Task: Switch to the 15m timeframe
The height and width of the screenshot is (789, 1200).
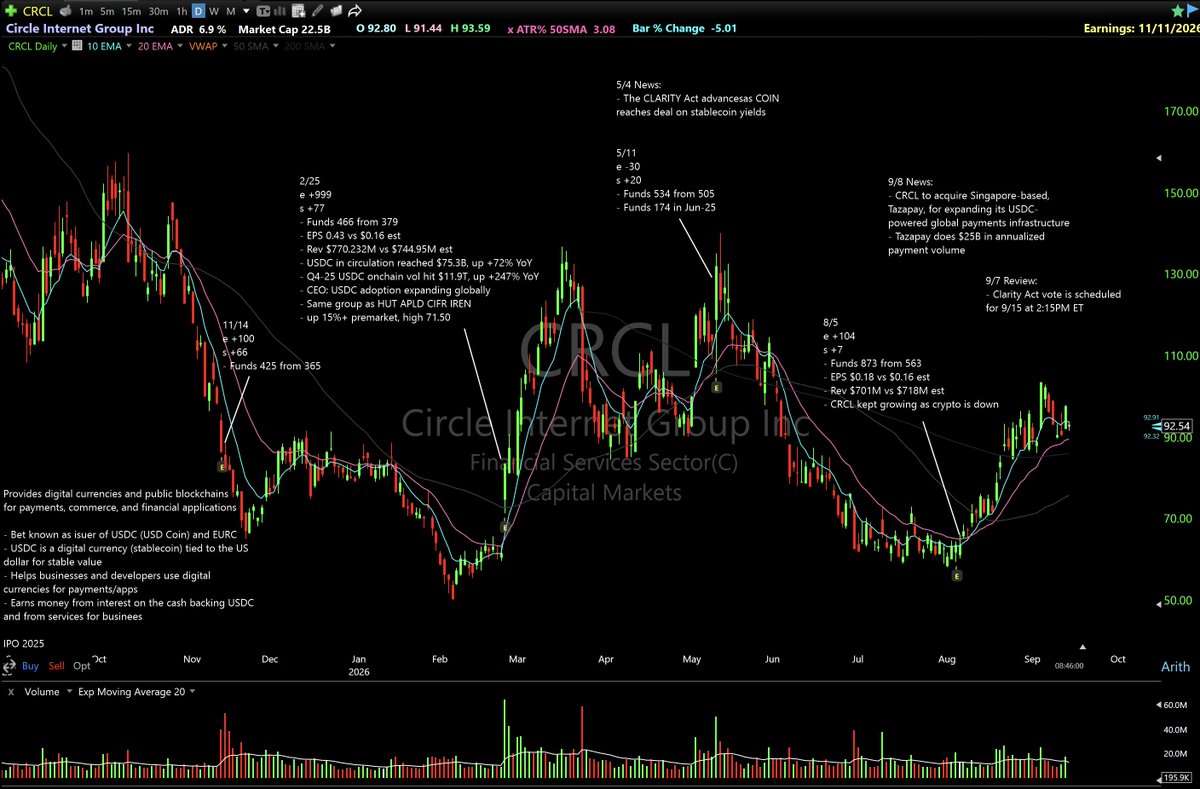Action: pos(131,11)
